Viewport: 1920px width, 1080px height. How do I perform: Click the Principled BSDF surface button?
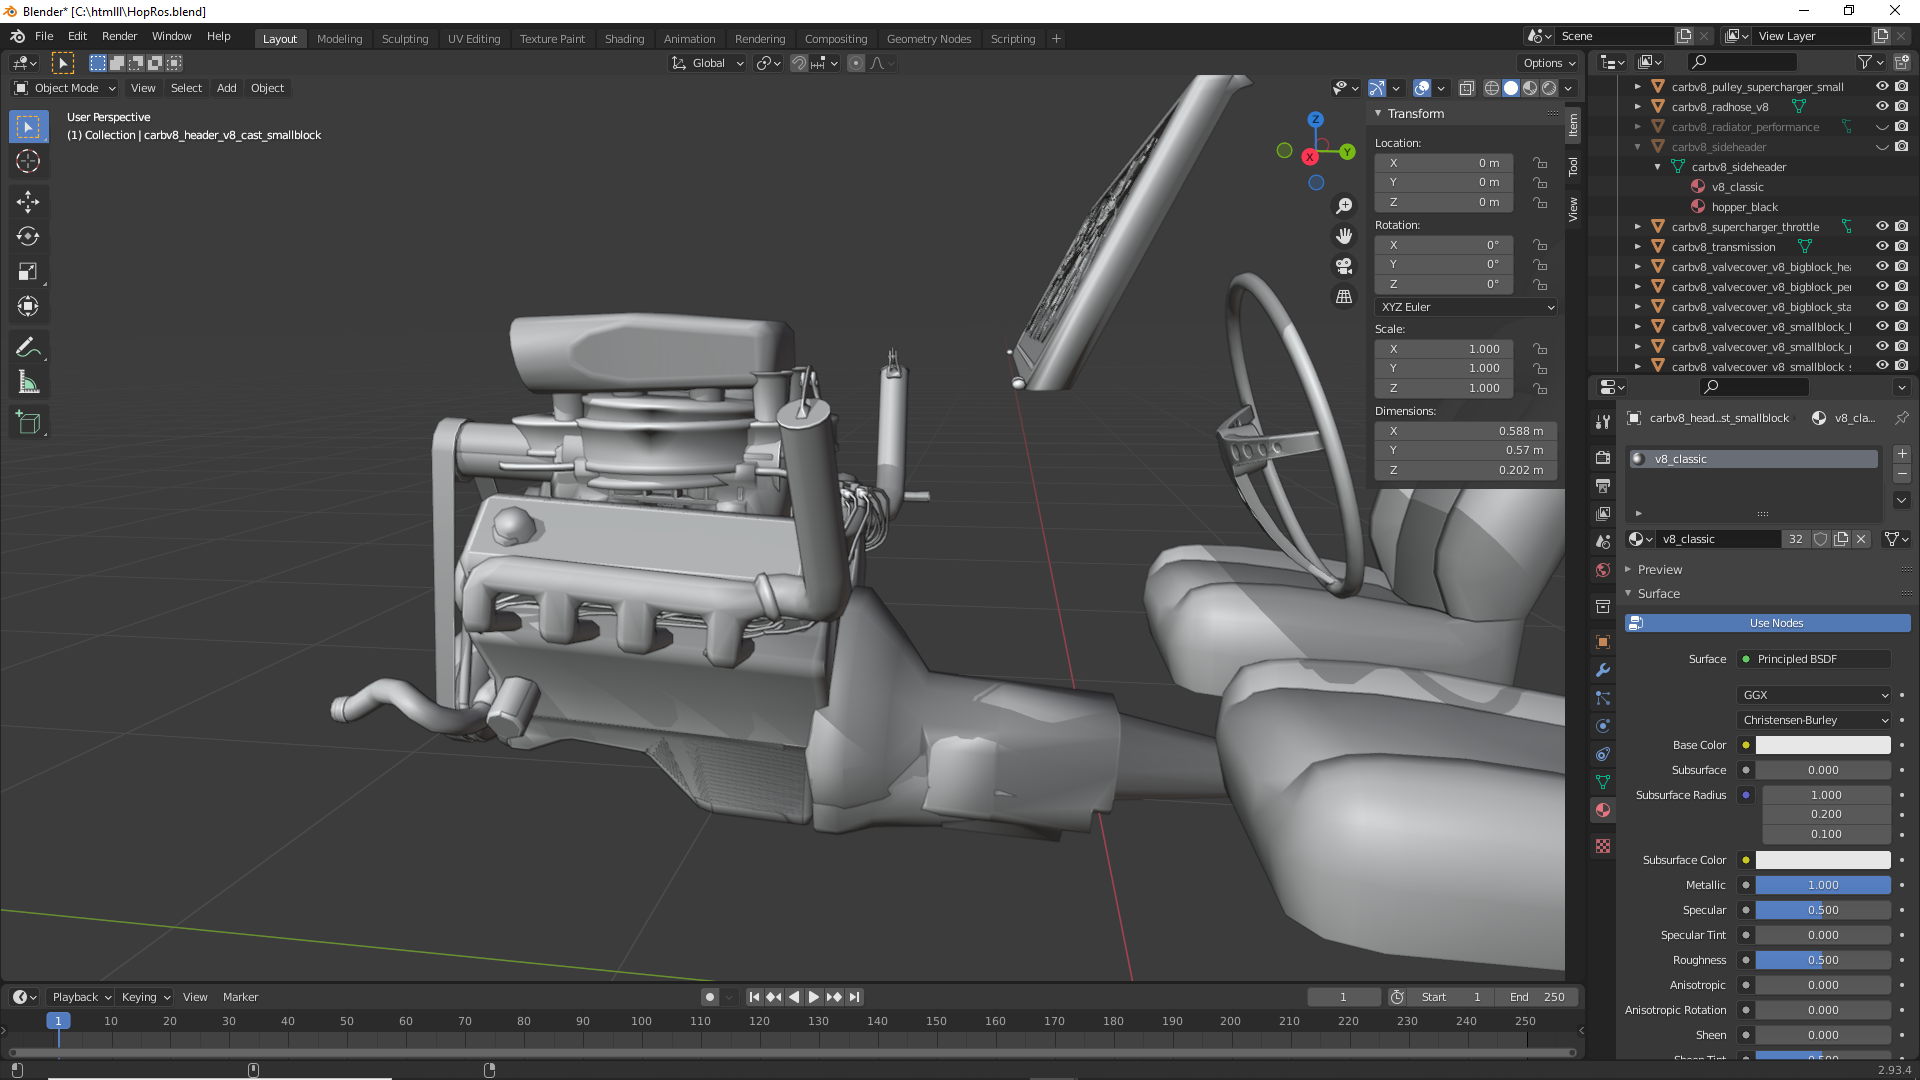[1814, 659]
